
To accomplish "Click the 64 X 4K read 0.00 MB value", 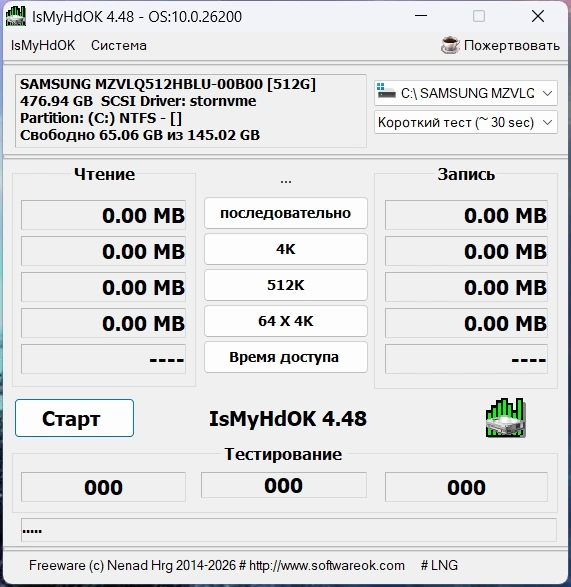I will coord(103,323).
